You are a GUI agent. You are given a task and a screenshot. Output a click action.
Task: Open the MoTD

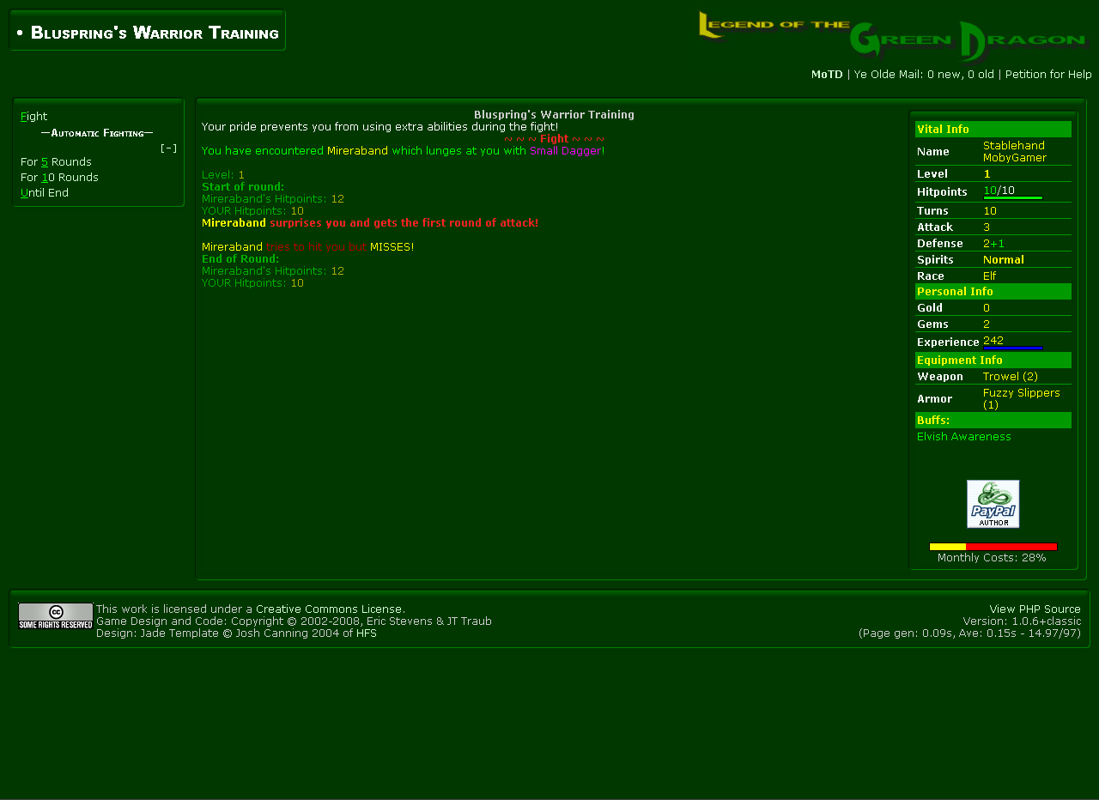[826, 74]
